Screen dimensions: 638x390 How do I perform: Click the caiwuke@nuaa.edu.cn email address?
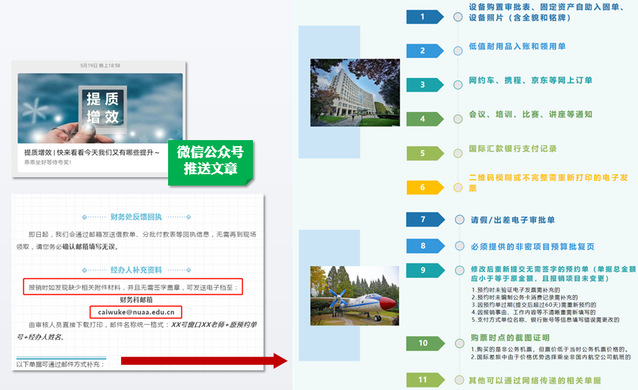click(136, 312)
